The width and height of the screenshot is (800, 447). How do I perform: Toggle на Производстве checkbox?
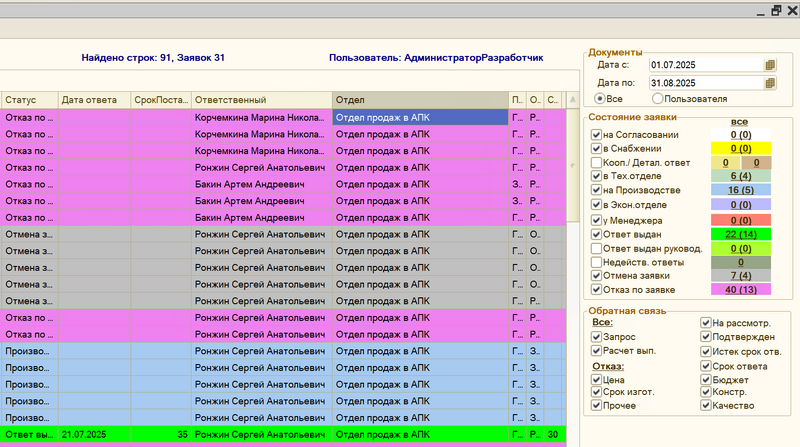[596, 190]
